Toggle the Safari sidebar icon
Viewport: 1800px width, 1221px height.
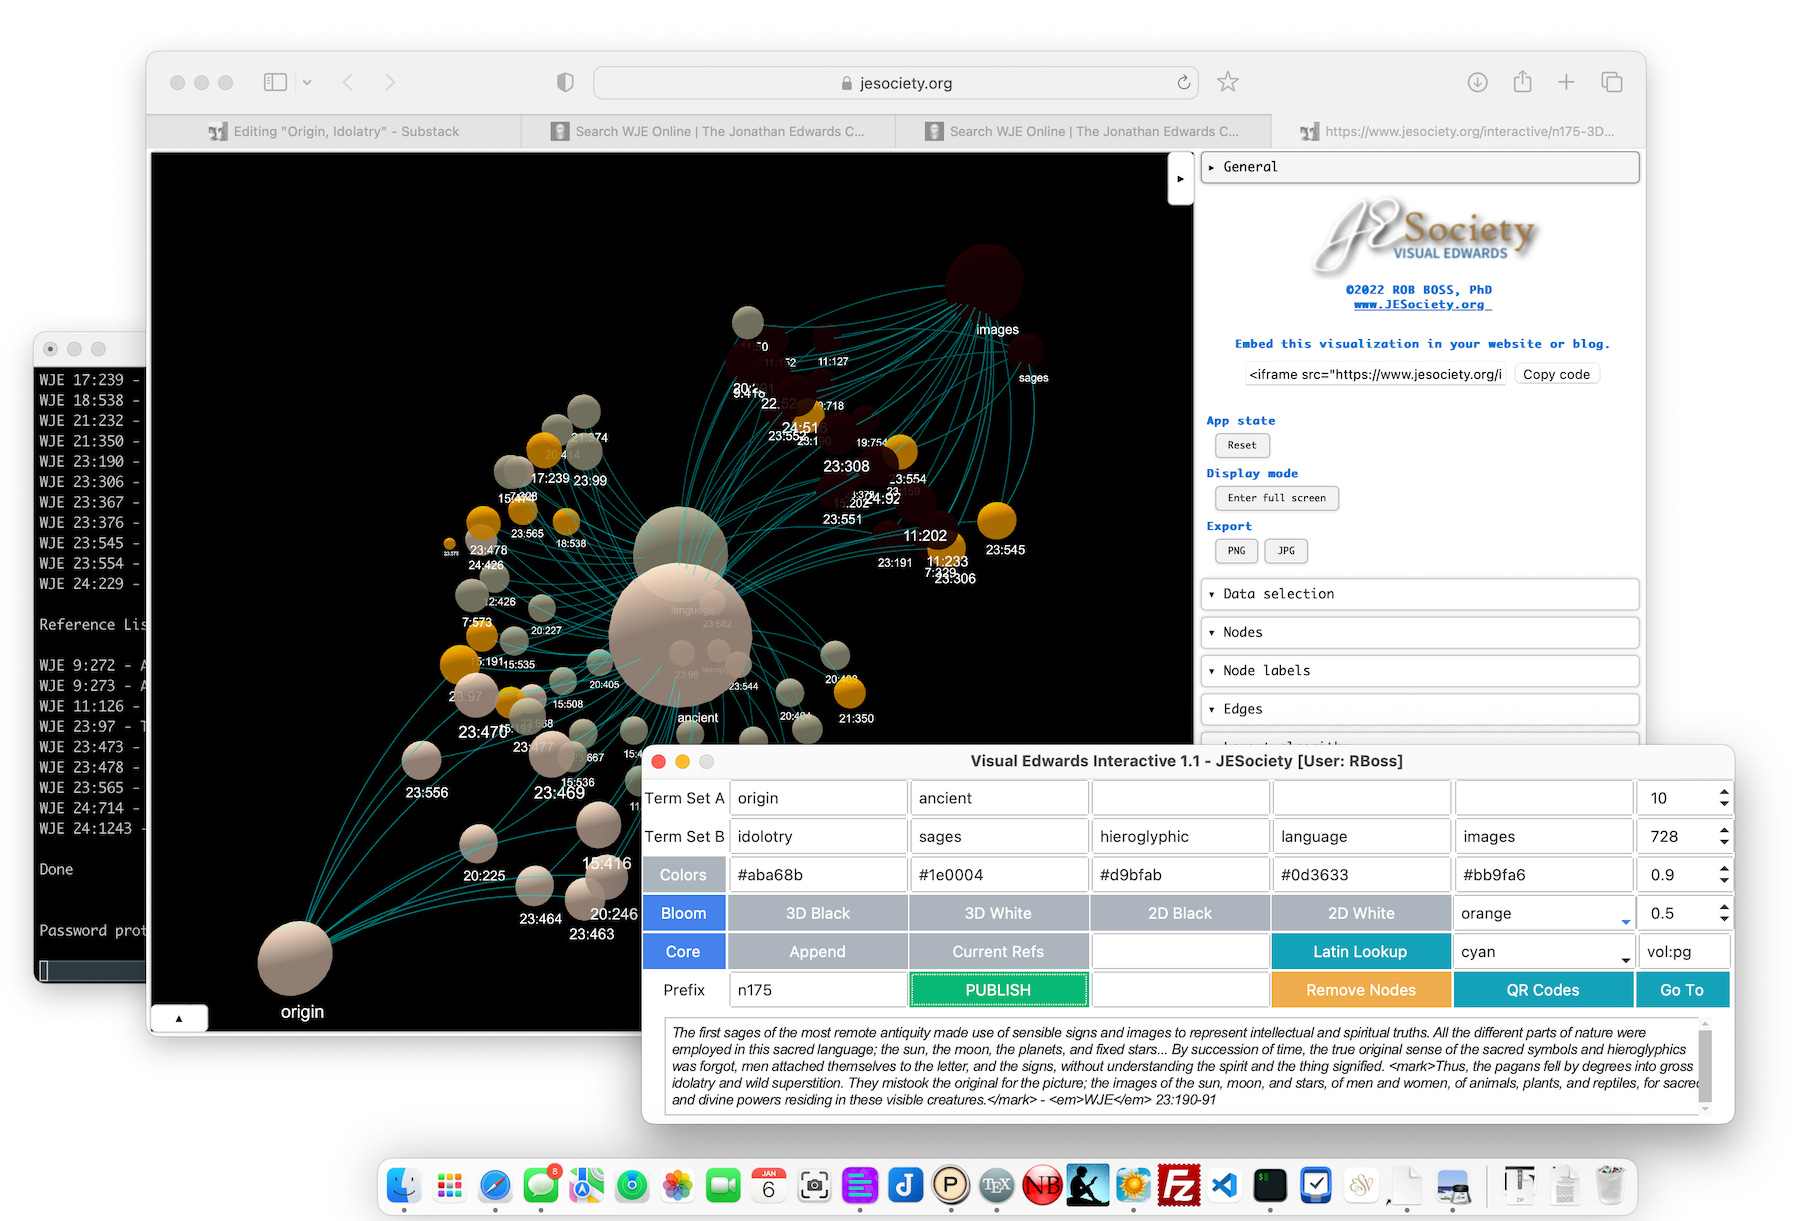point(275,82)
